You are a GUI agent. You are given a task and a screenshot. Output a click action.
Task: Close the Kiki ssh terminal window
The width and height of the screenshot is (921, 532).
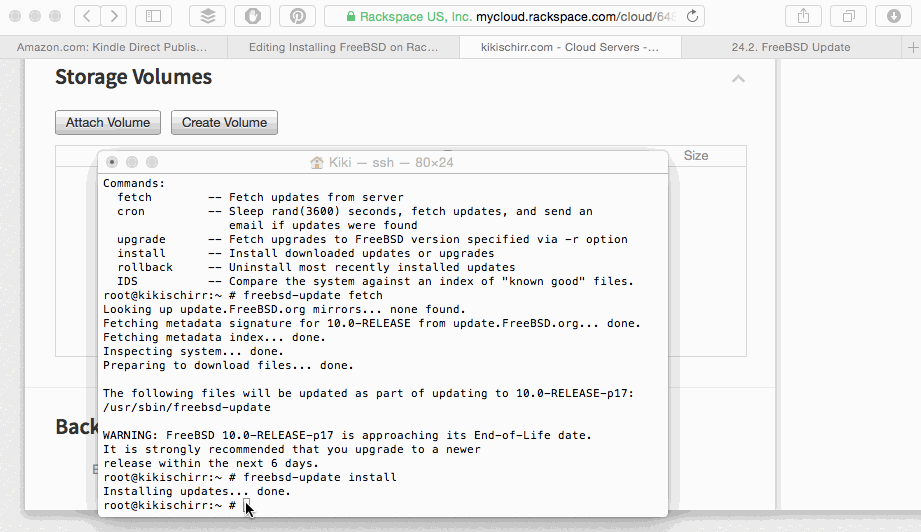pos(112,162)
